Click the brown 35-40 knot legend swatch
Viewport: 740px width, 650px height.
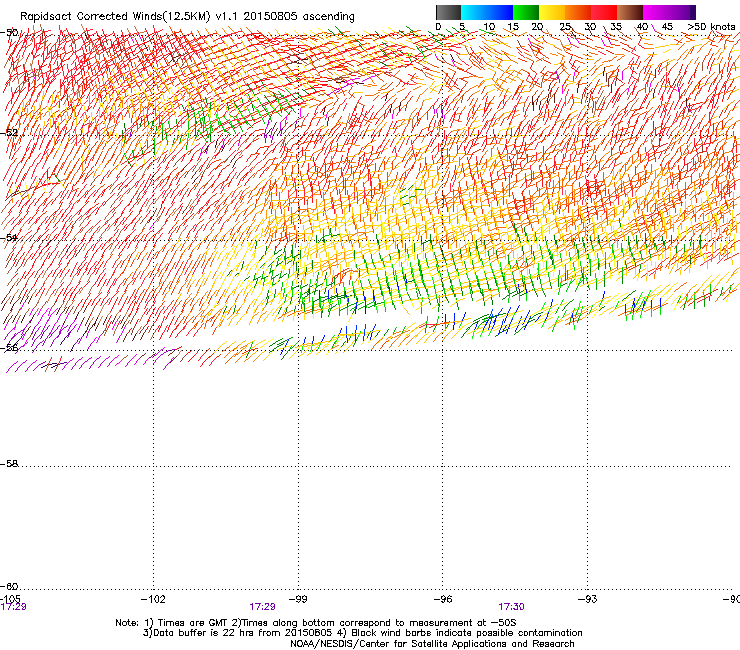pos(630,12)
